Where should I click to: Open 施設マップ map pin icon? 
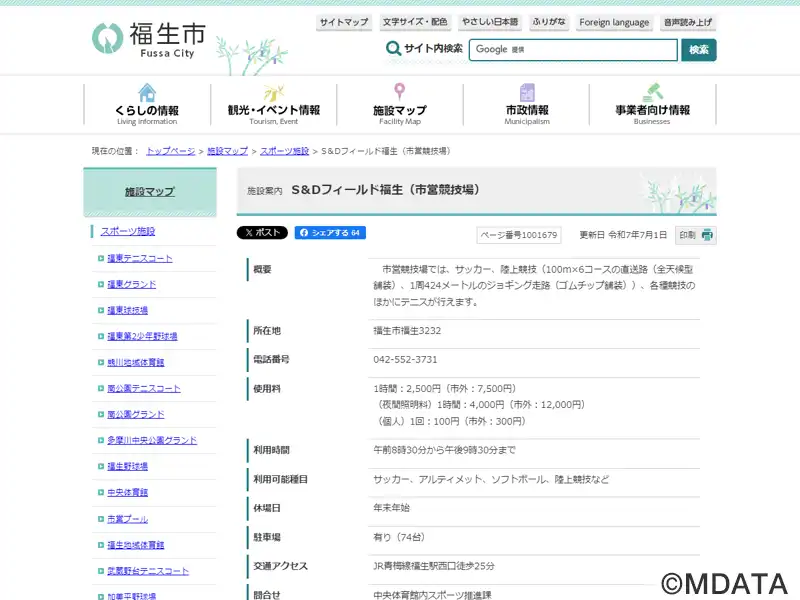pyautogui.click(x=399, y=93)
